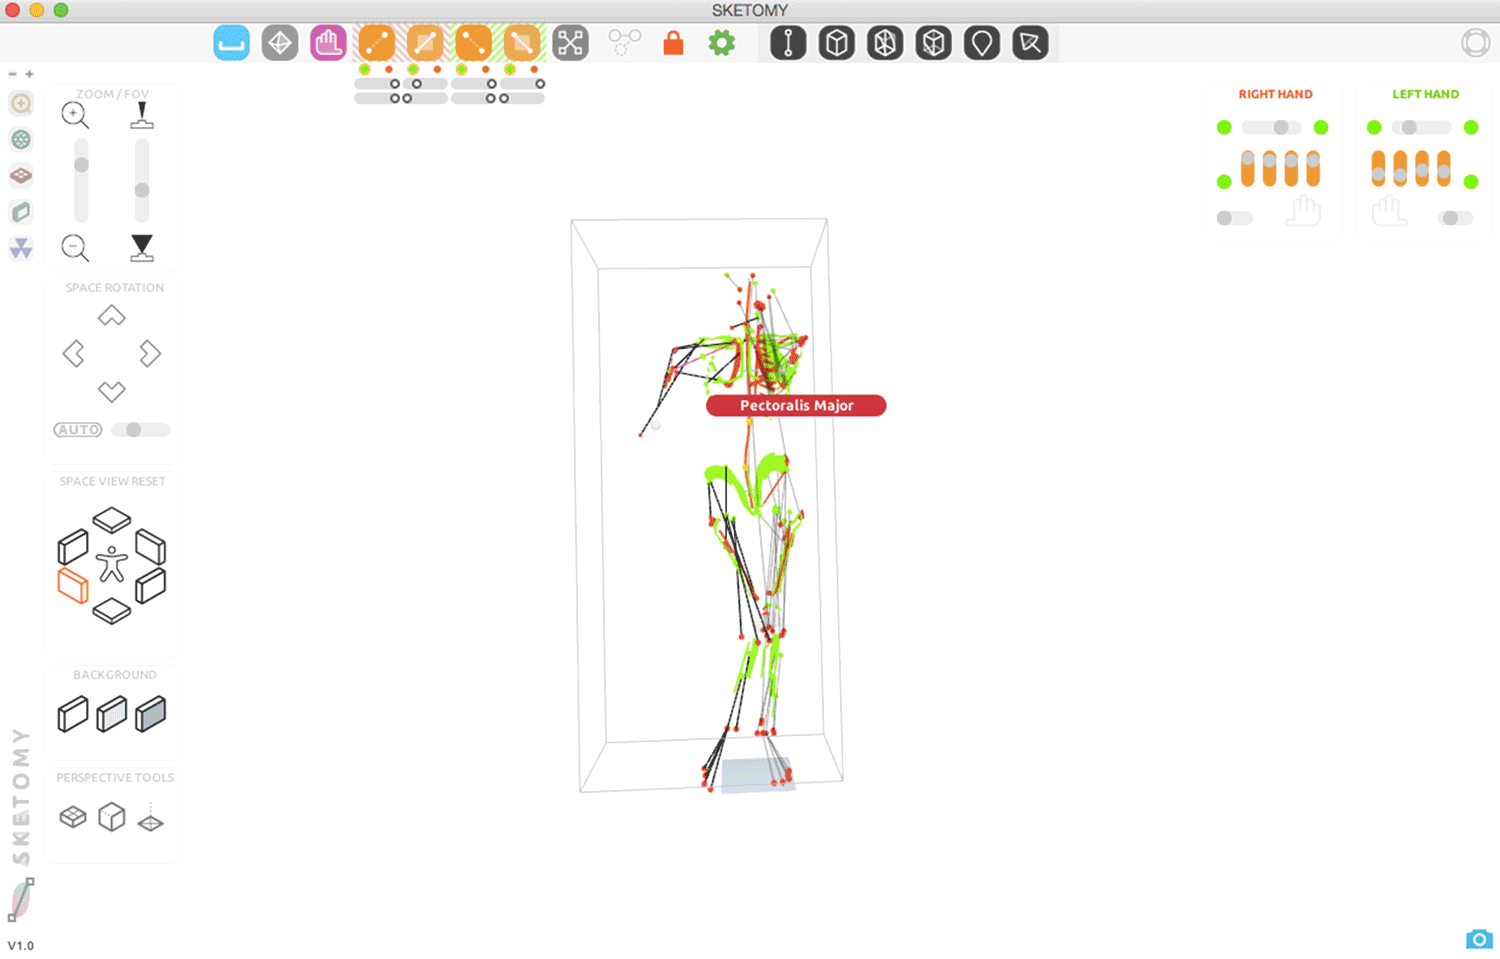The image size is (1500, 959).
Task: Toggle the Right Hand bottom switch
Action: pyautogui.click(x=1234, y=218)
